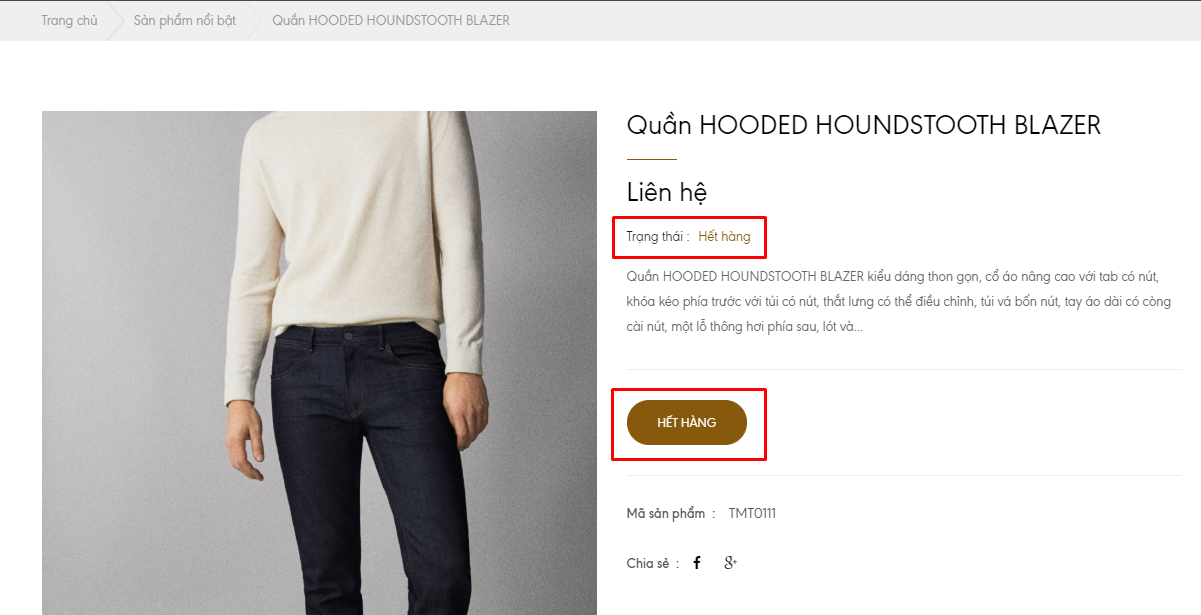Share the product on Facebook
1201x615 pixels.
697,563
